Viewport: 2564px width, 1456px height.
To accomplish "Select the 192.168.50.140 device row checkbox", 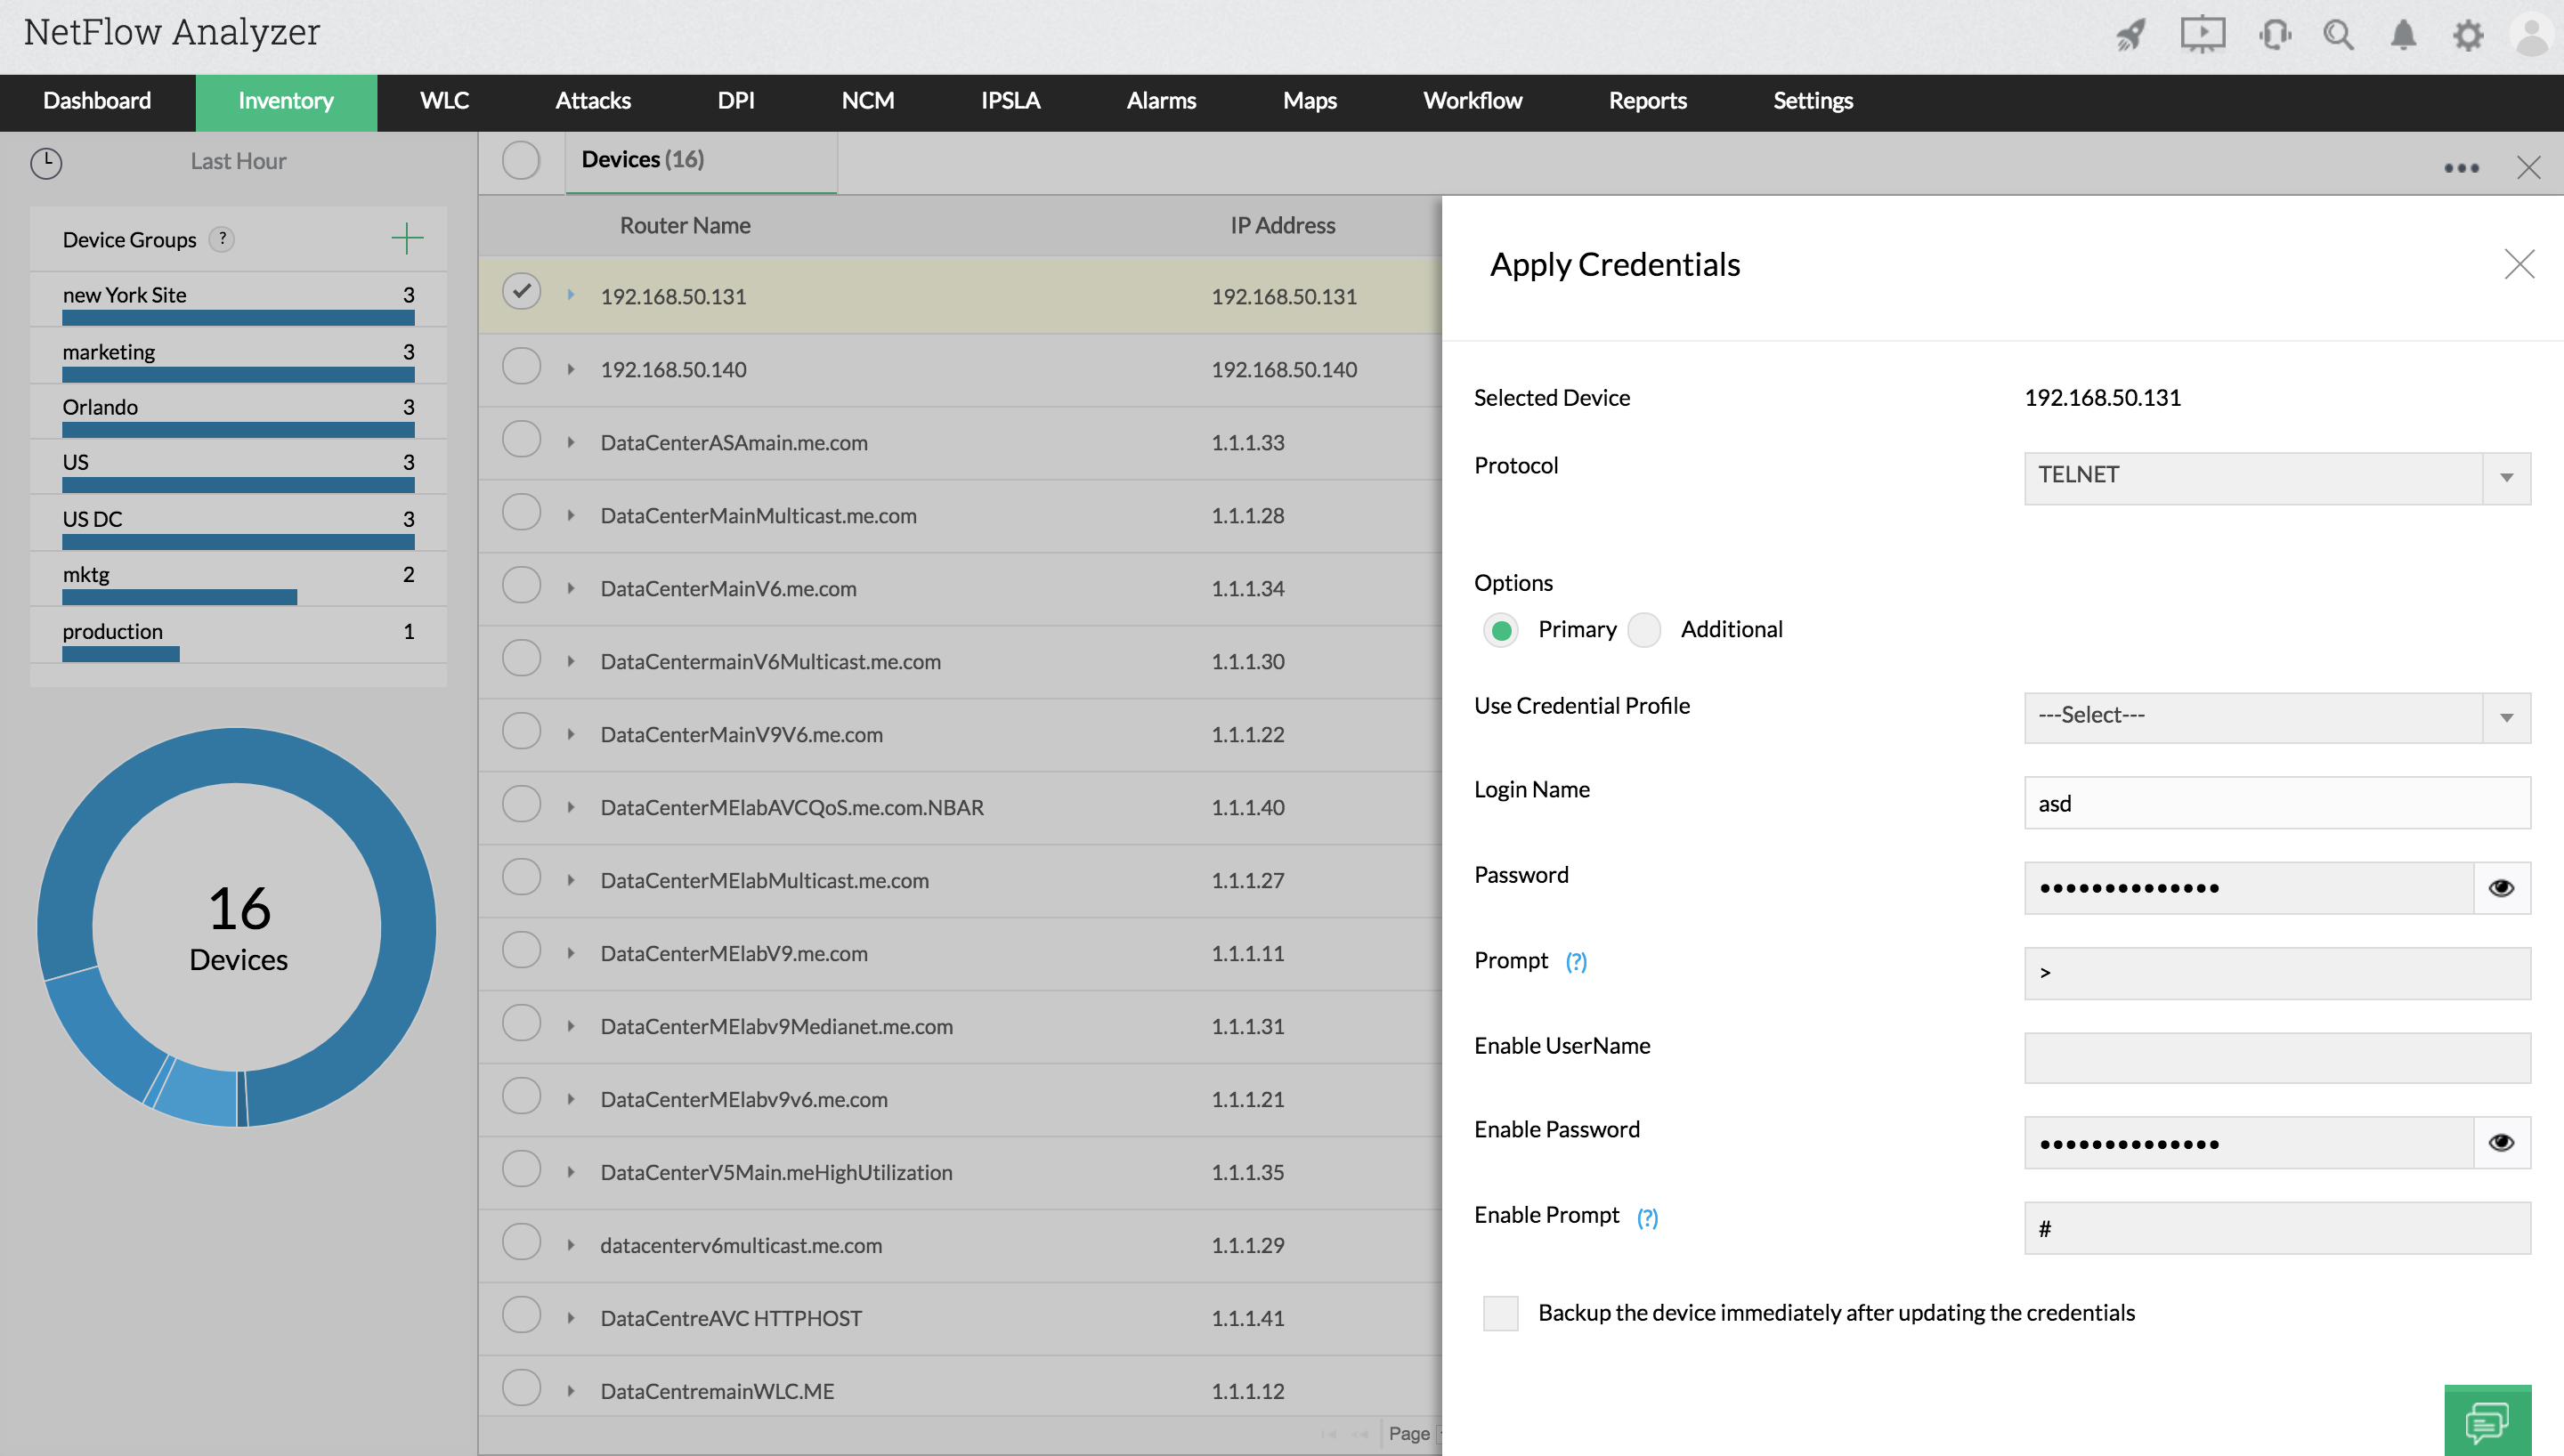I will [521, 367].
